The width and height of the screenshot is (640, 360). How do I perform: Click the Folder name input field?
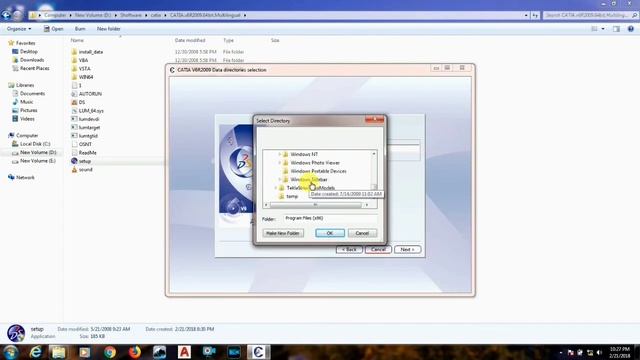click(330, 218)
